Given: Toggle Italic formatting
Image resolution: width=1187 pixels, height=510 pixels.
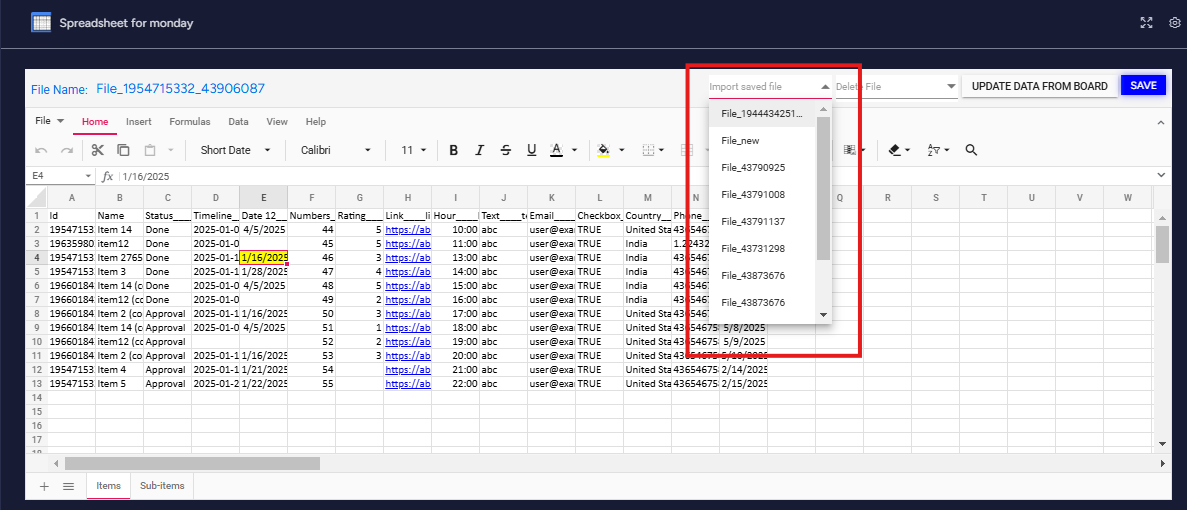Looking at the screenshot, I should click(479, 150).
